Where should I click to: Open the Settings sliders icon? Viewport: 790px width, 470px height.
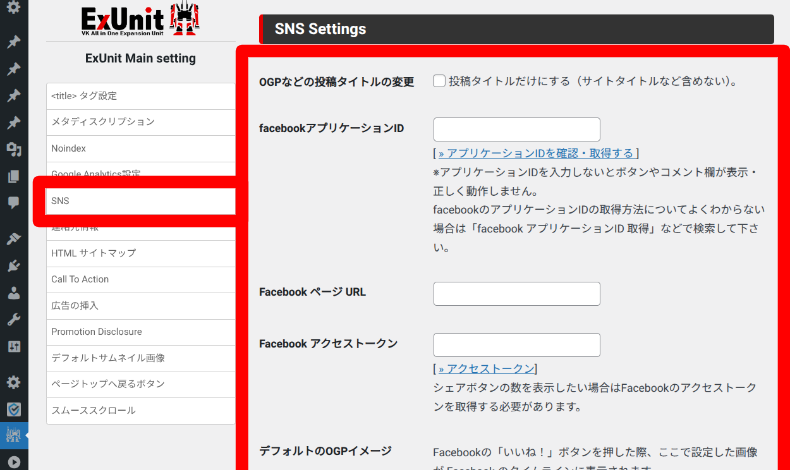14,347
